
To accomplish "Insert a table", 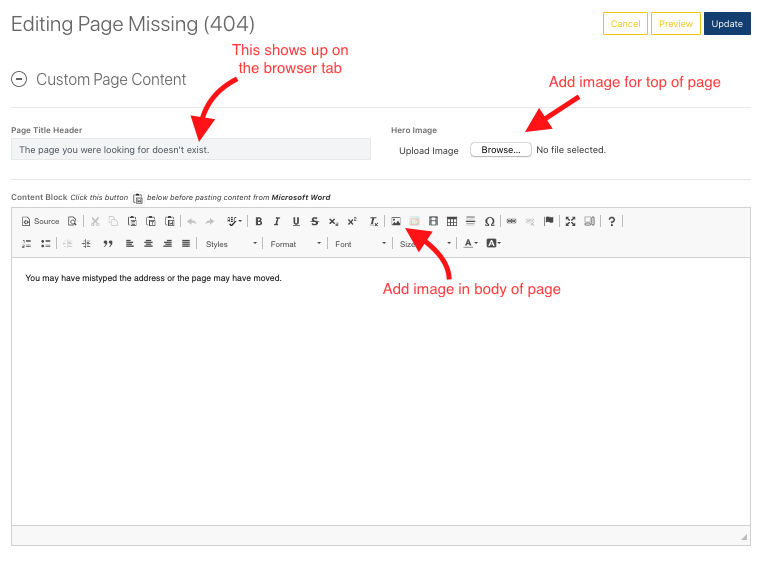I will tap(452, 221).
